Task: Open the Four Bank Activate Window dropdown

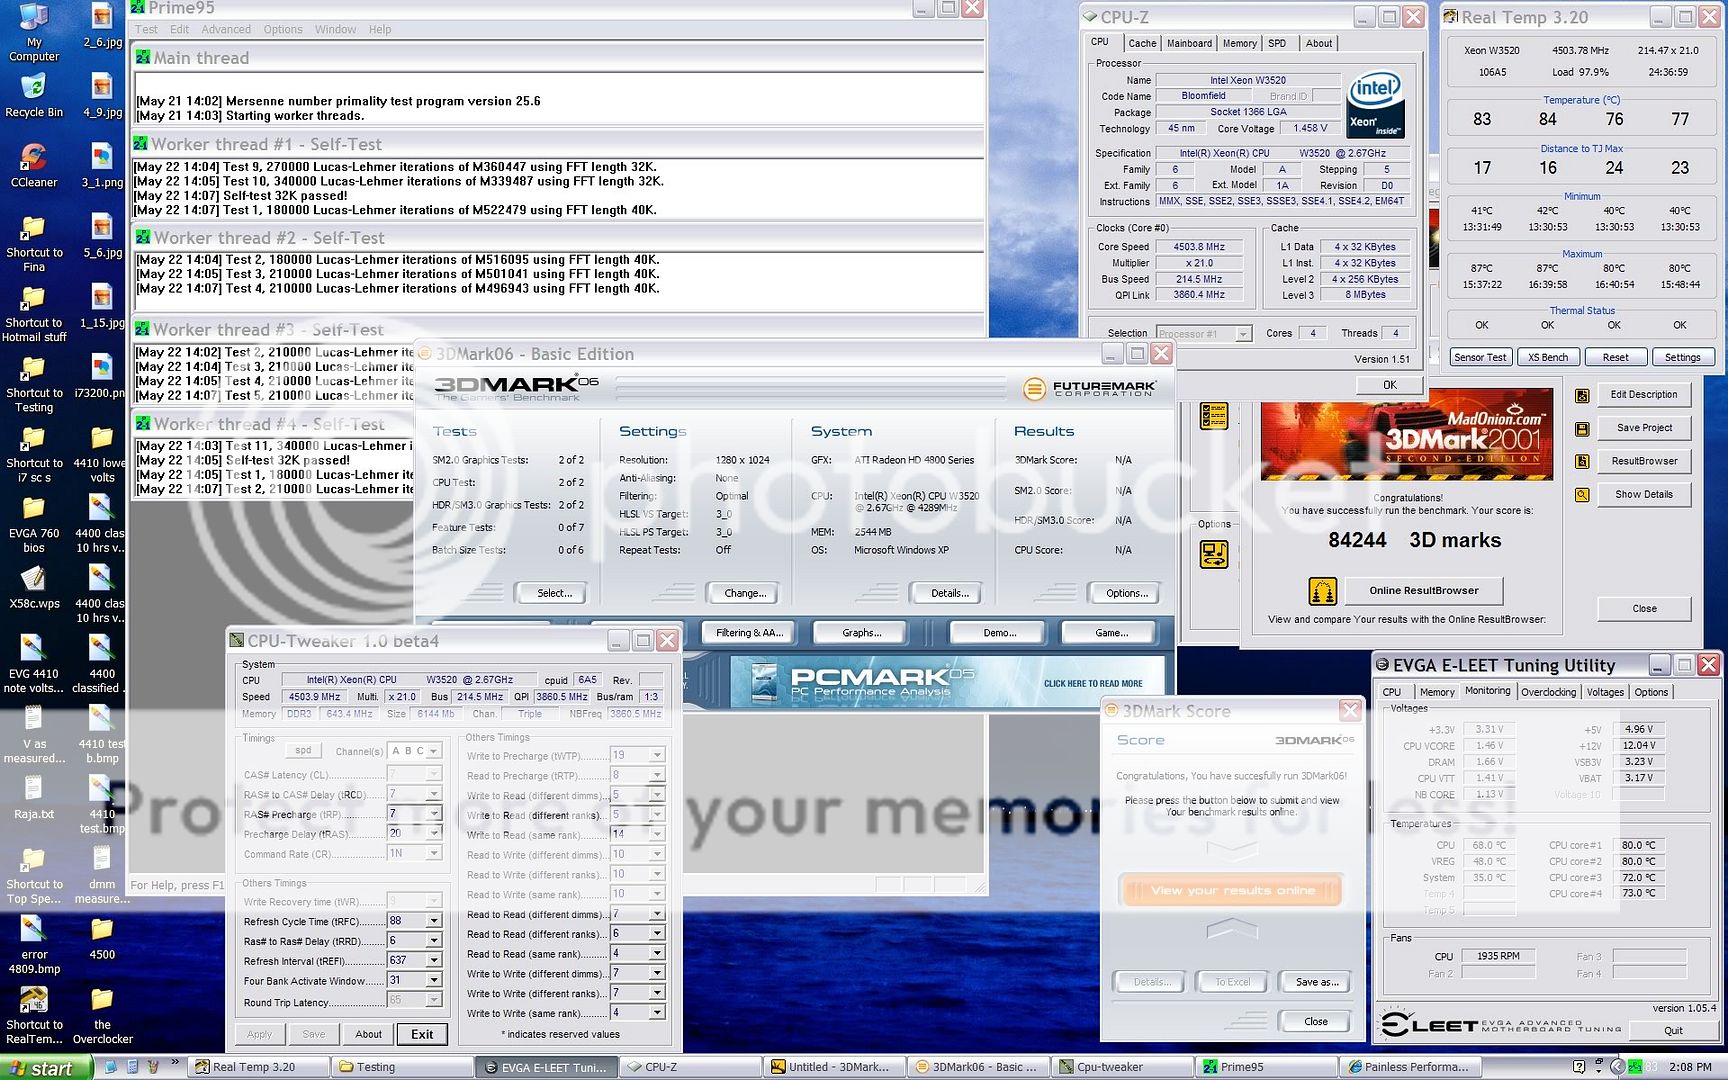Action: pyautogui.click(x=434, y=981)
